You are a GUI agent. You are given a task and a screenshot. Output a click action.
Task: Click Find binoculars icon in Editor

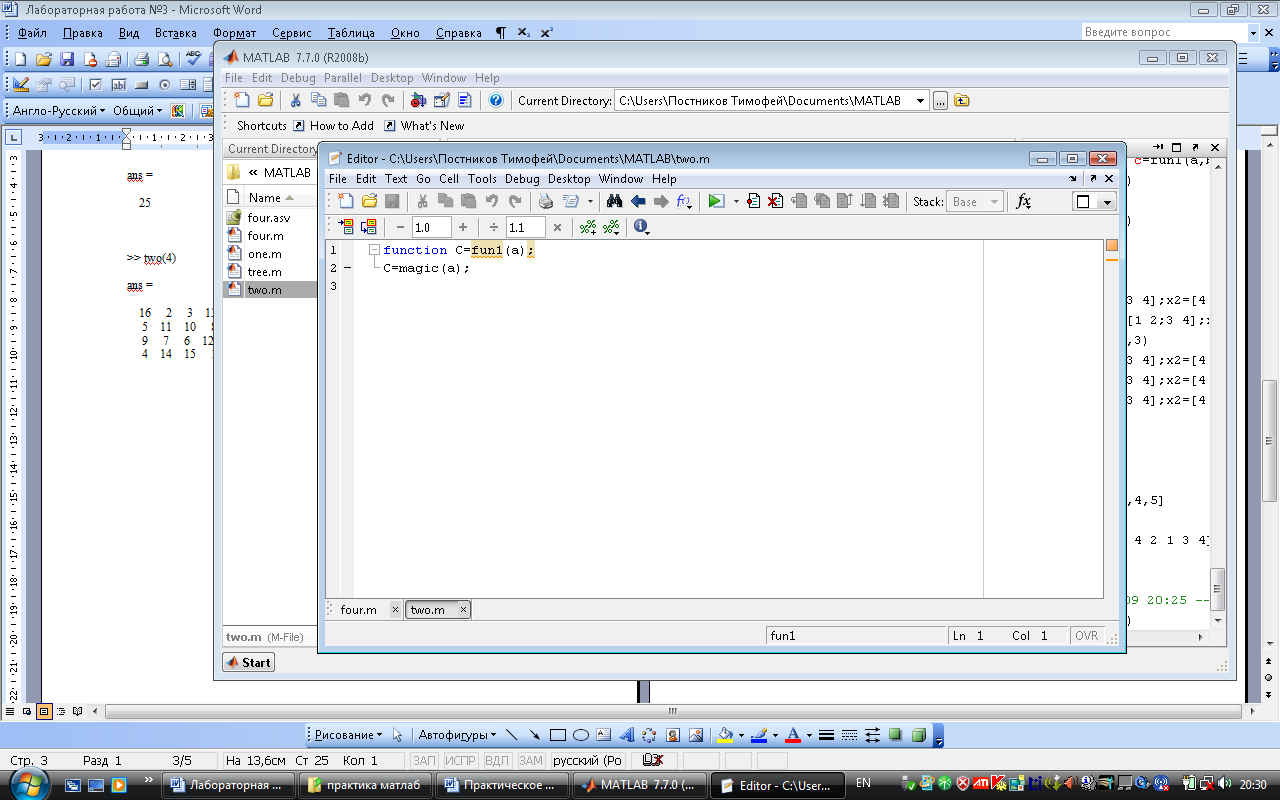coord(614,201)
